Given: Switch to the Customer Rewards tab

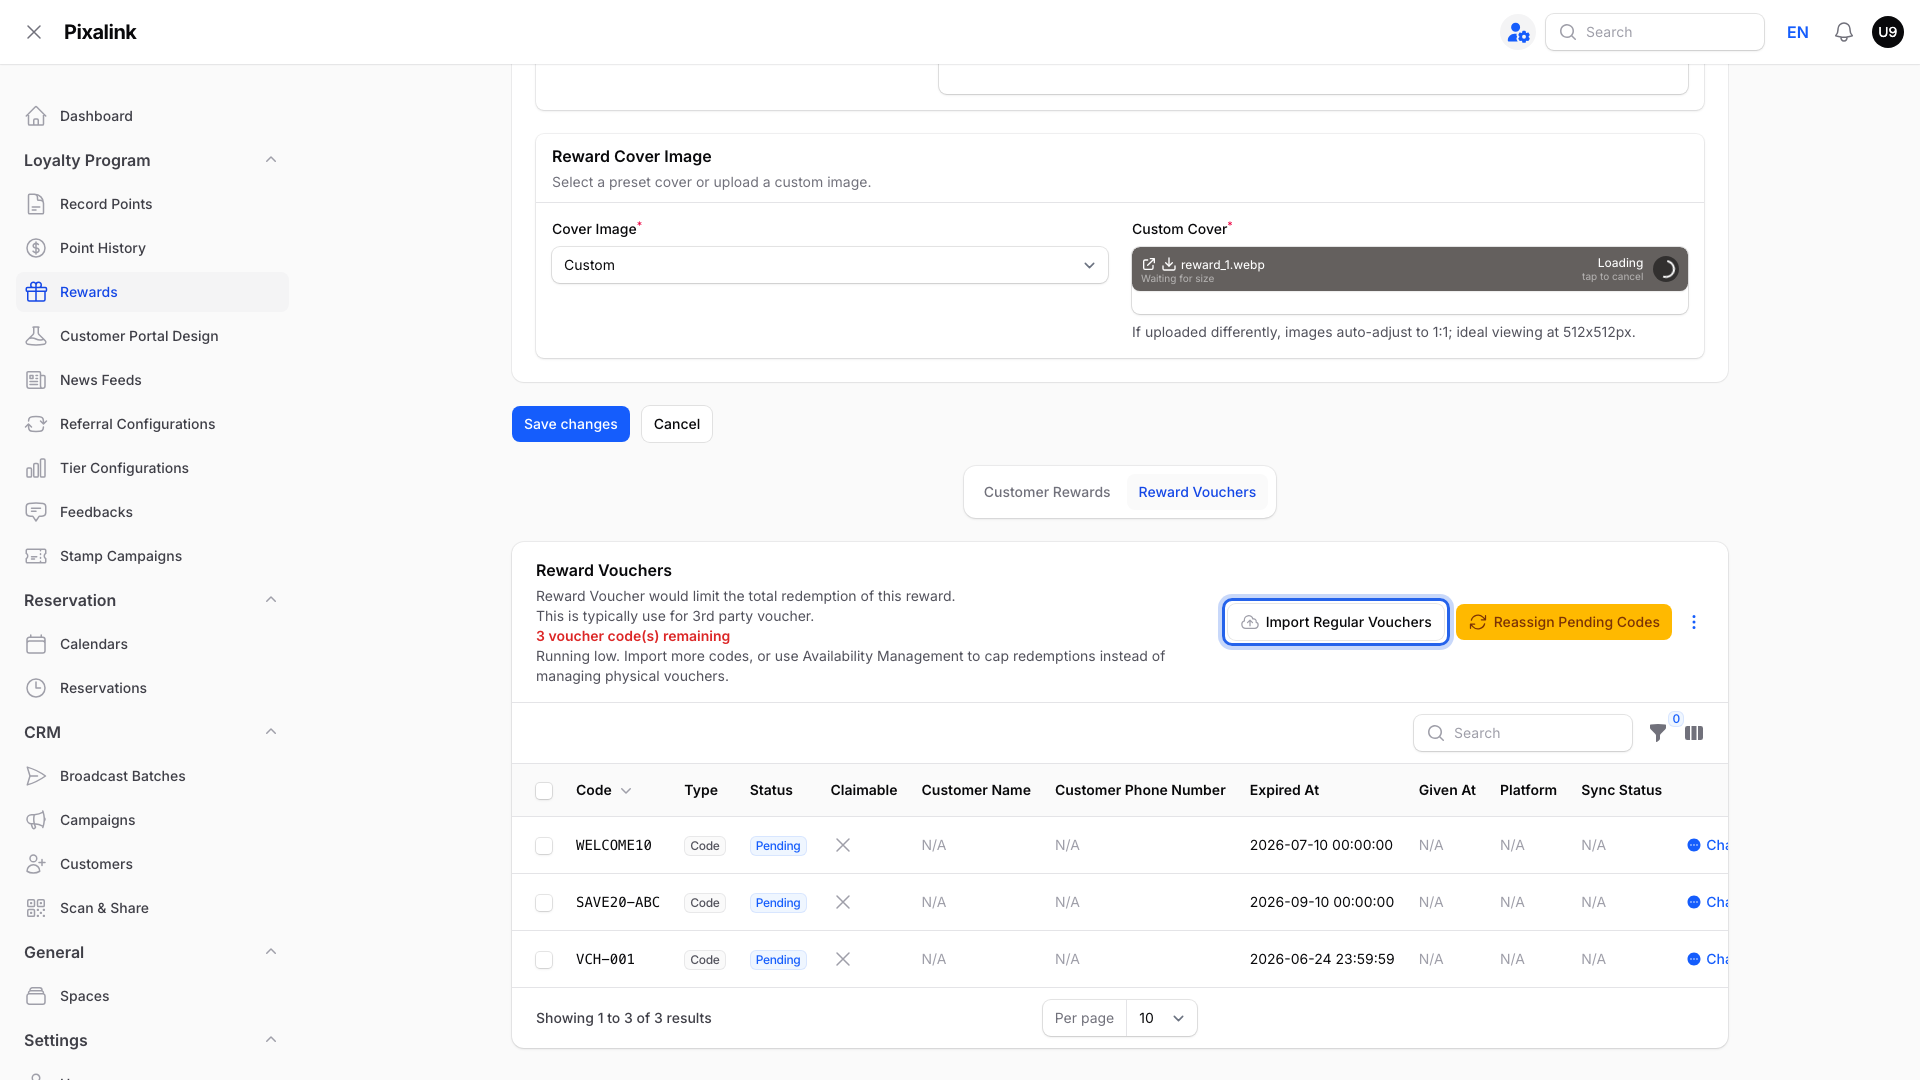Looking at the screenshot, I should pos(1047,492).
